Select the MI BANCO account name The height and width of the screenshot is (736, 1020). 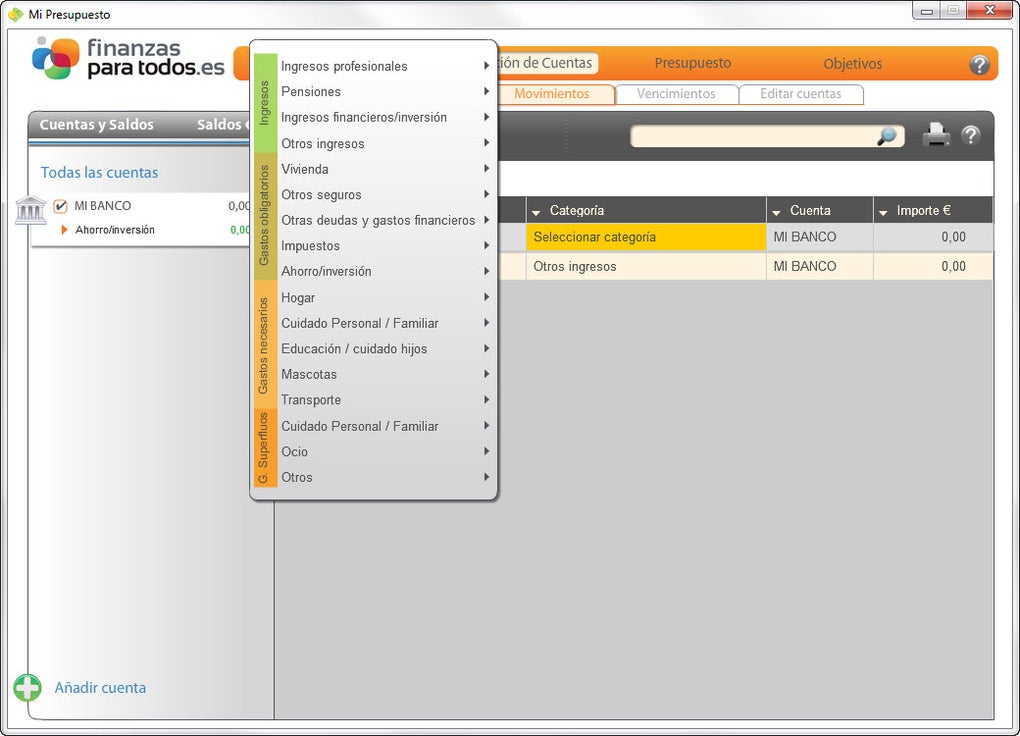103,206
